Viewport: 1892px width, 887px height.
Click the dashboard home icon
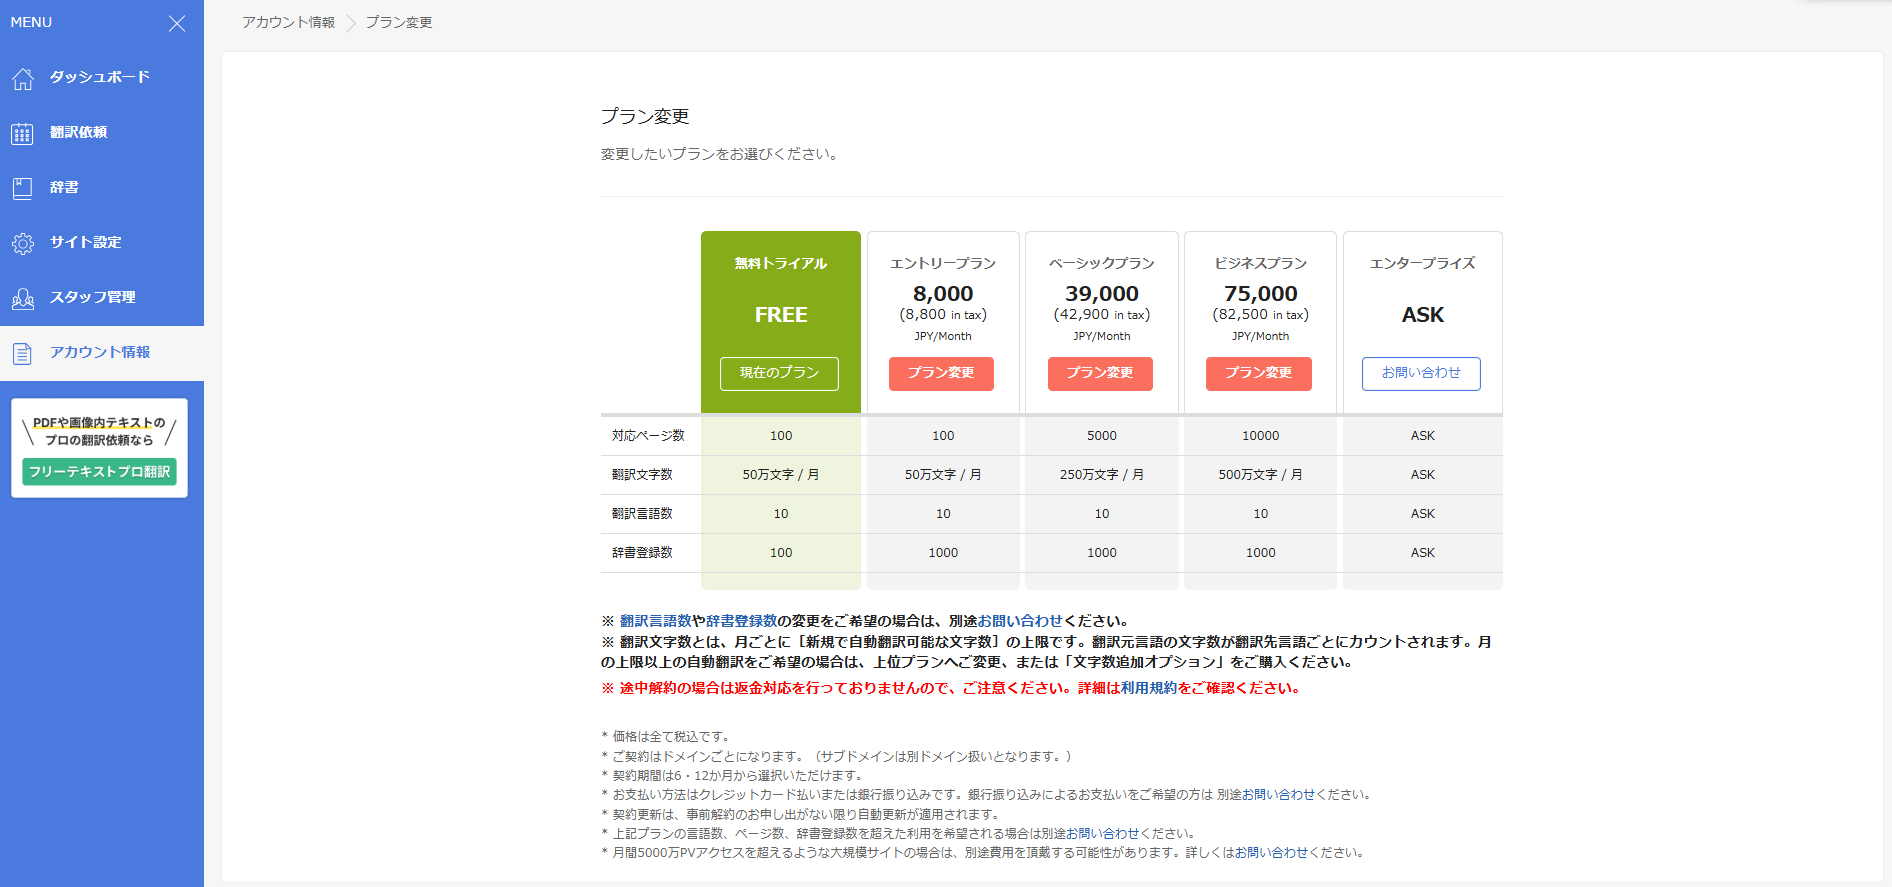23,78
